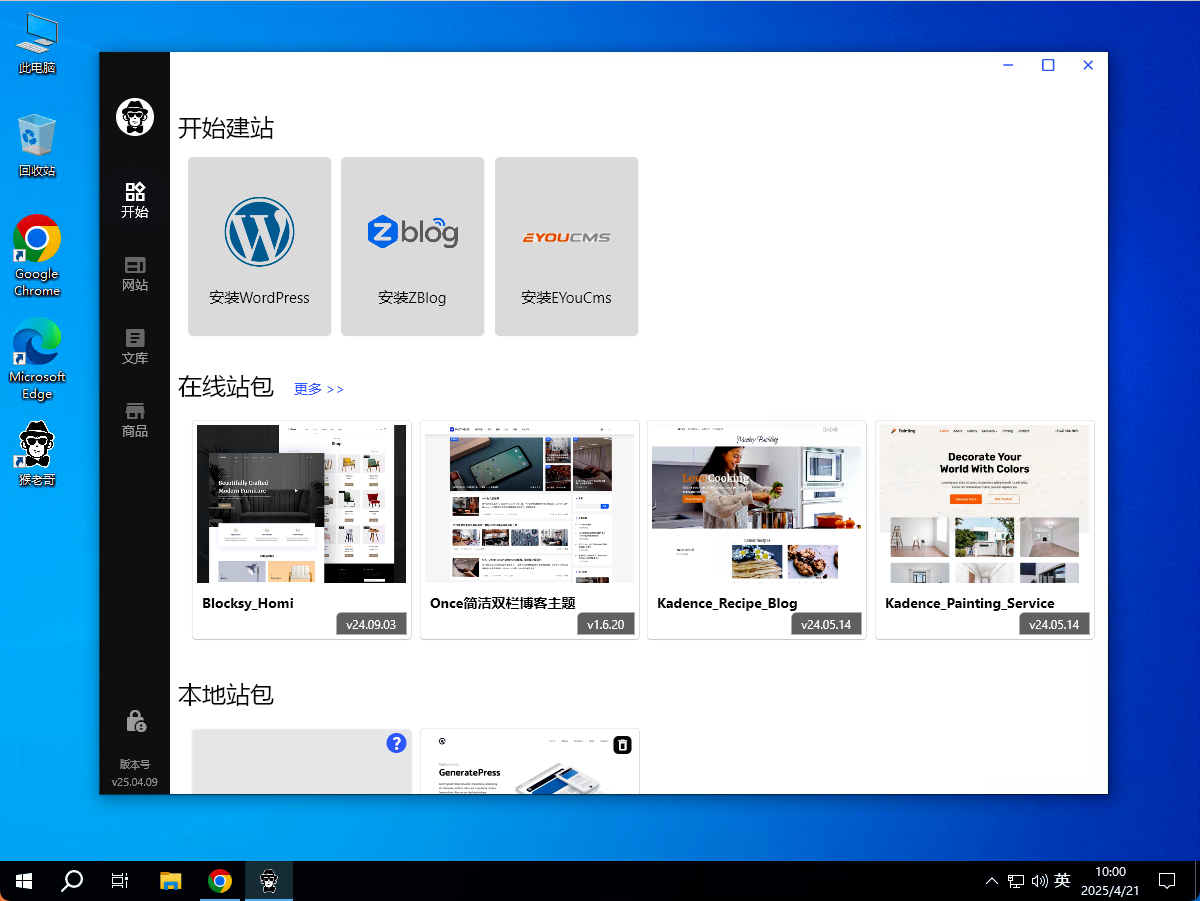Click the 安装EYouCms label
The image size is (1200, 901).
pyautogui.click(x=566, y=297)
